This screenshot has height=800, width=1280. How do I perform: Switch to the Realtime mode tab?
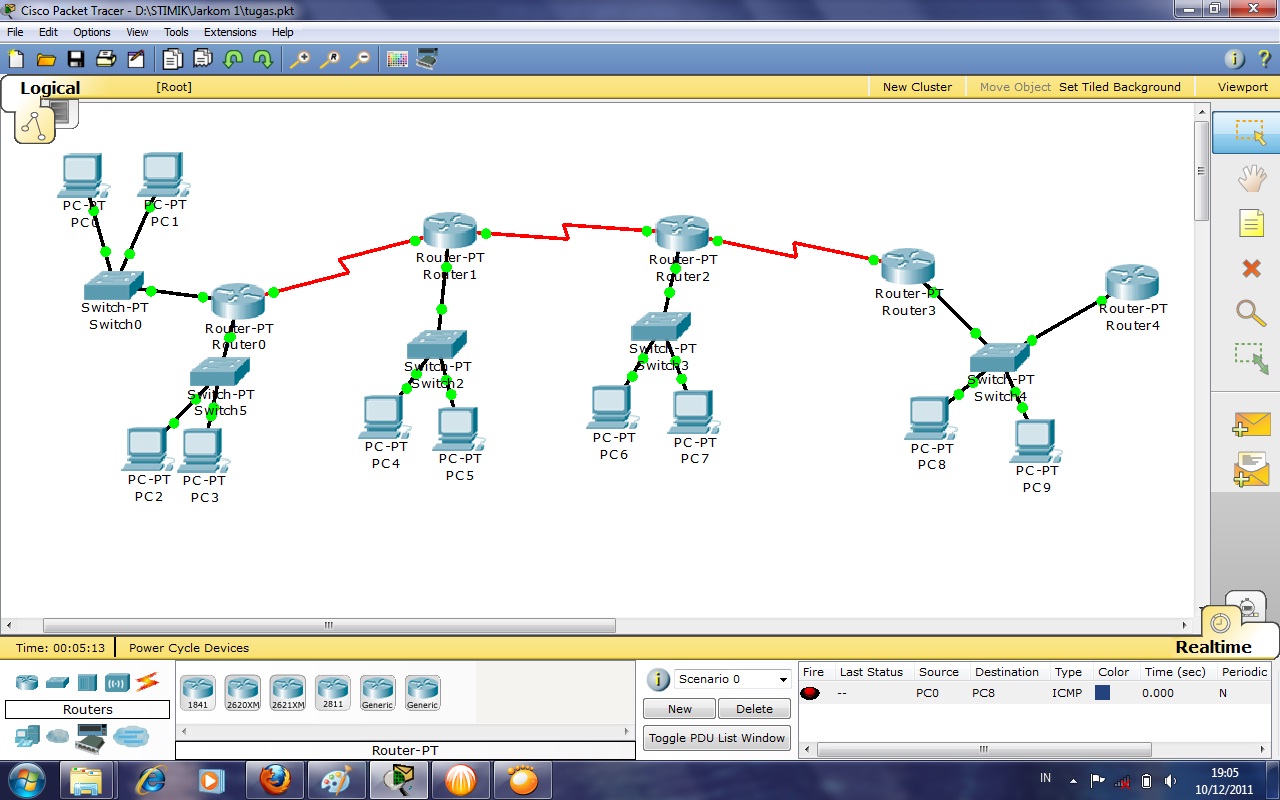click(x=1214, y=647)
